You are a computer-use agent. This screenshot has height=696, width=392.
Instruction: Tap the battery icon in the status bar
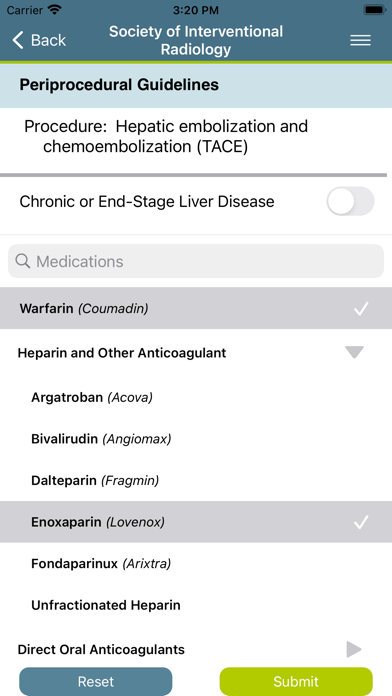pos(375,9)
